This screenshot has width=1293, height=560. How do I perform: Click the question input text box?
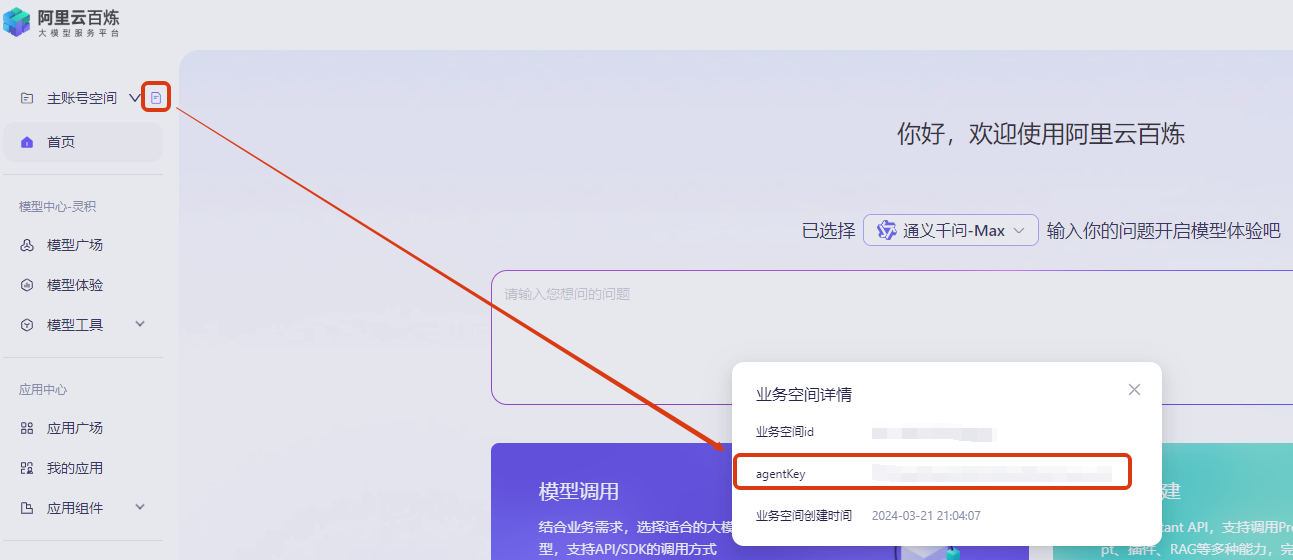tap(891, 337)
